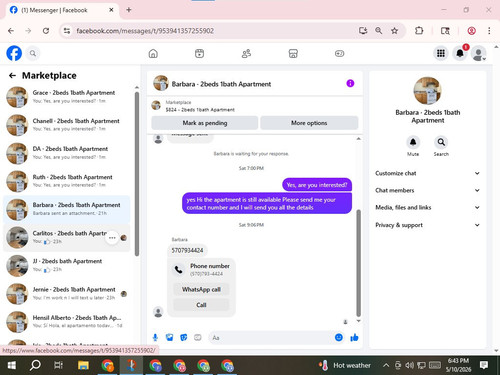
Task: Click the chat messages scrollbar
Action: pos(359,263)
